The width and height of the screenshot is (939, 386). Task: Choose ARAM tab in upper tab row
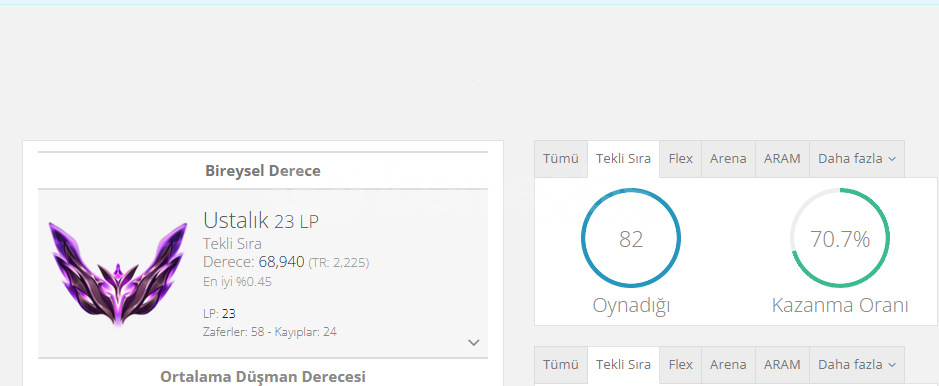tap(782, 159)
